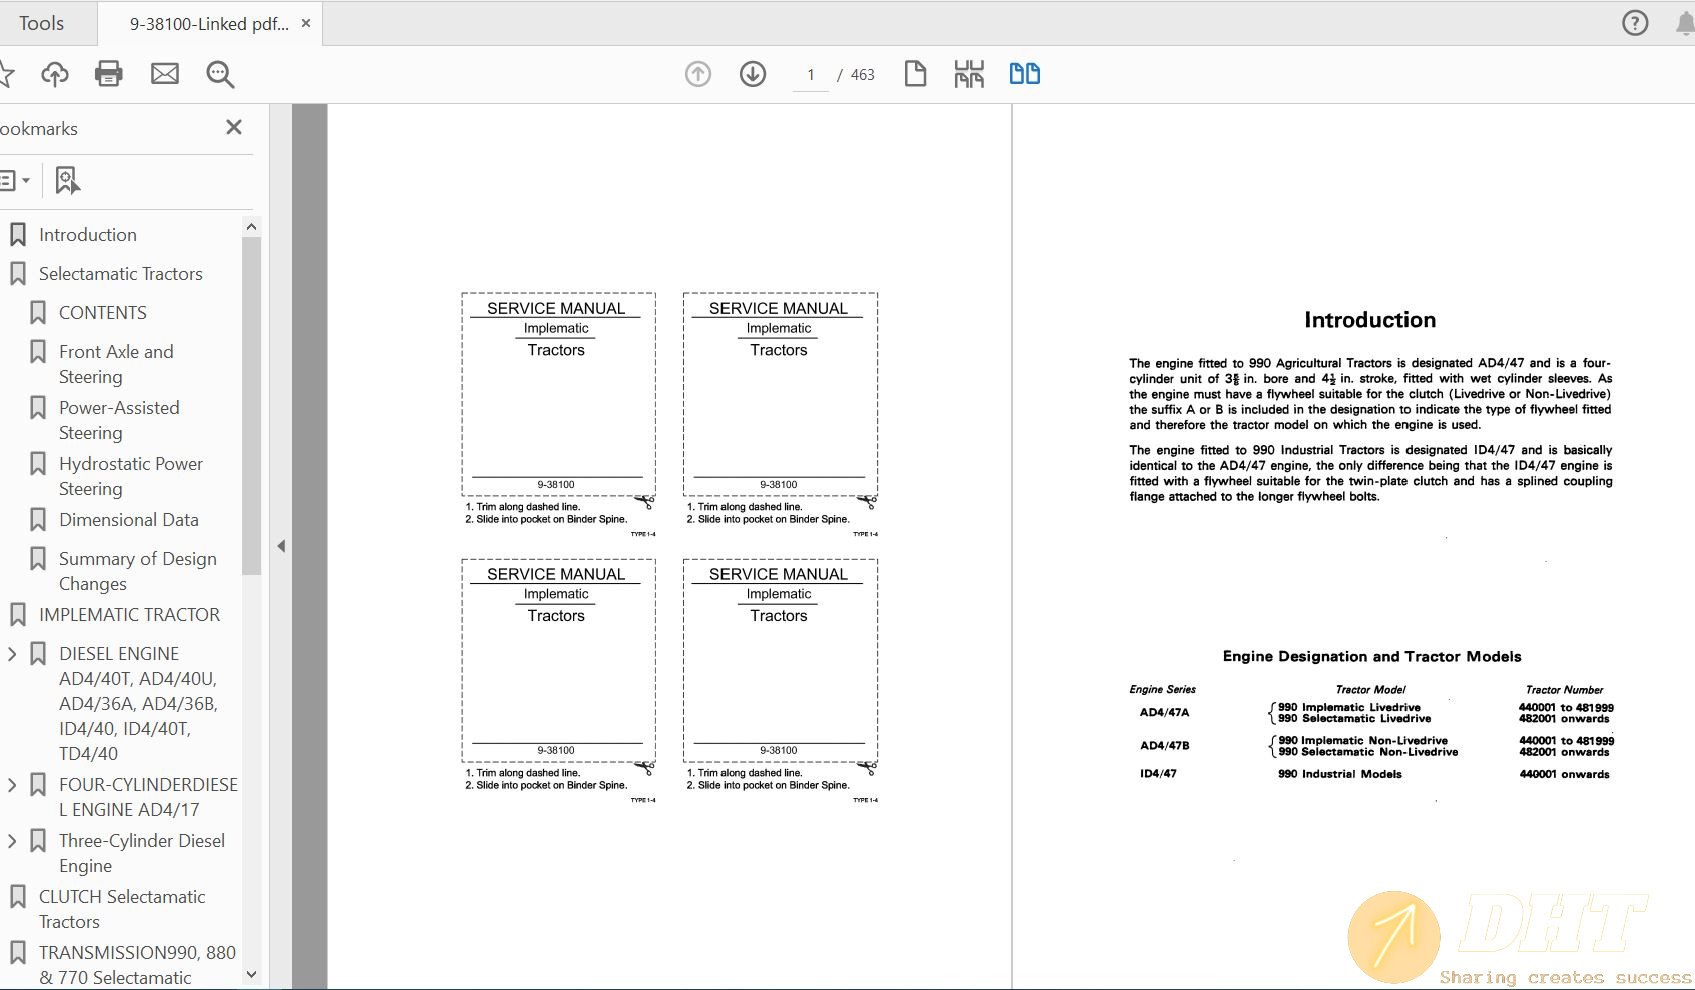This screenshot has height=990, width=1695.
Task: Open the Dimensional Data bookmark
Action: pyautogui.click(x=128, y=520)
